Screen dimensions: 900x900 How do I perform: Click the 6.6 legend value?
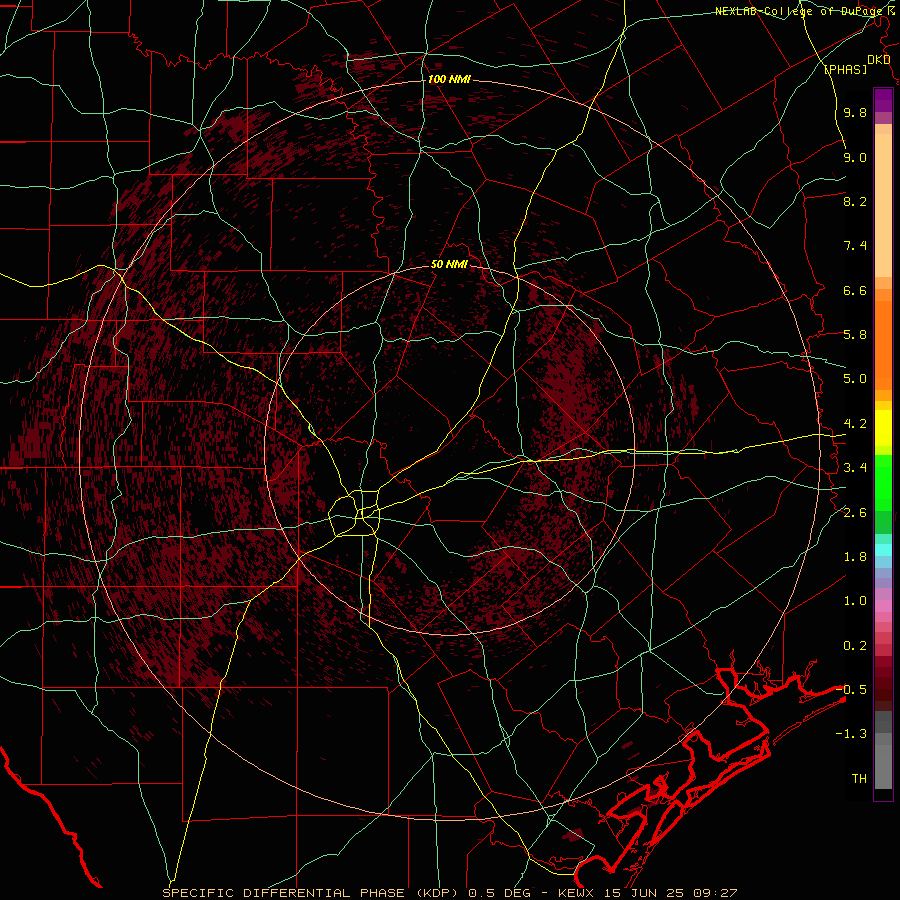tap(855, 290)
